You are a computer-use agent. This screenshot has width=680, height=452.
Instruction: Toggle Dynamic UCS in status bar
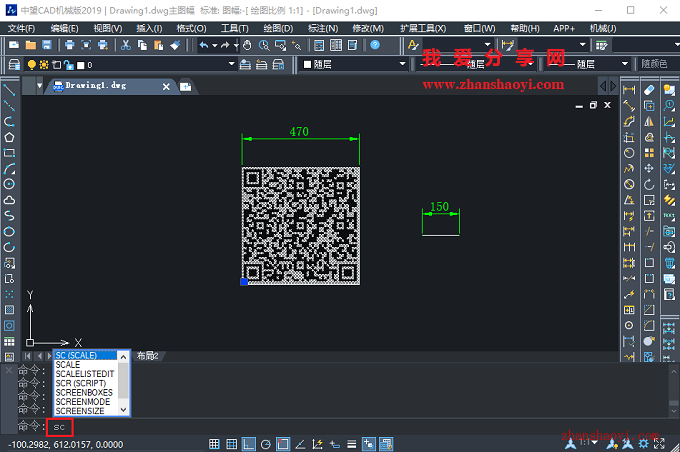[x=317, y=444]
